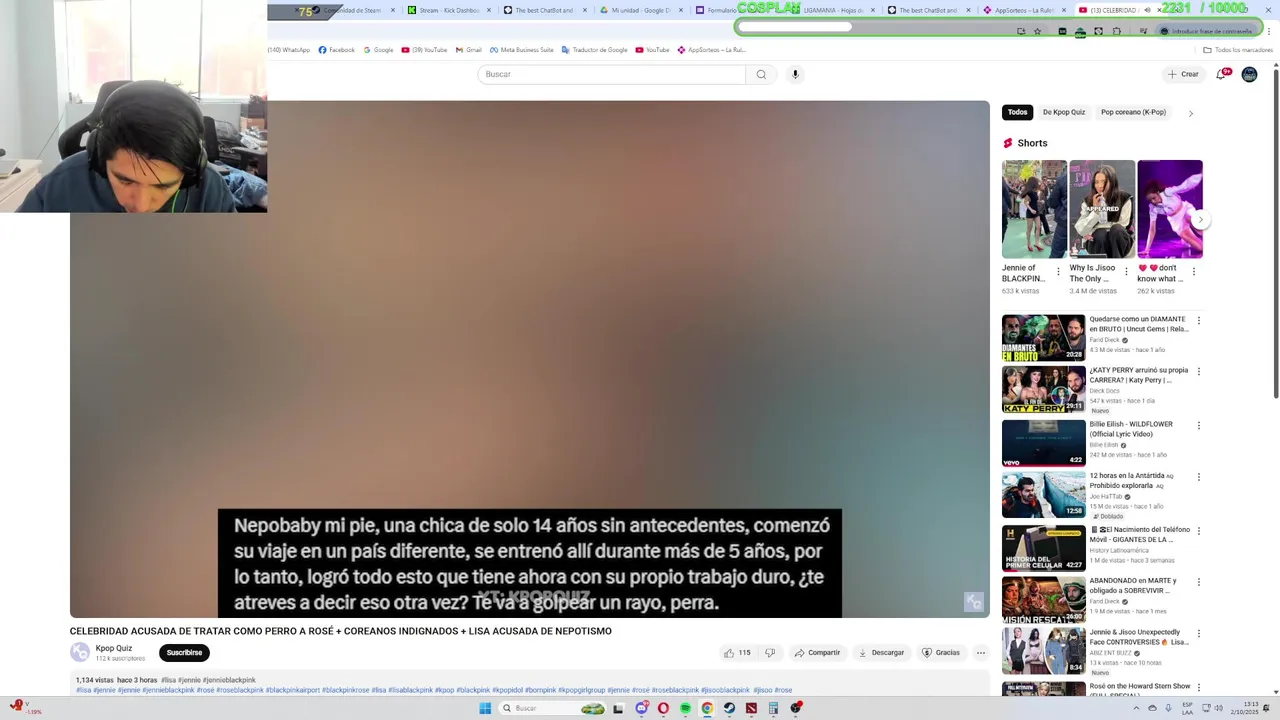The width and height of the screenshot is (1280, 720).
Task: Open Why Is Jisoo The Only short
Action: tap(1102, 209)
